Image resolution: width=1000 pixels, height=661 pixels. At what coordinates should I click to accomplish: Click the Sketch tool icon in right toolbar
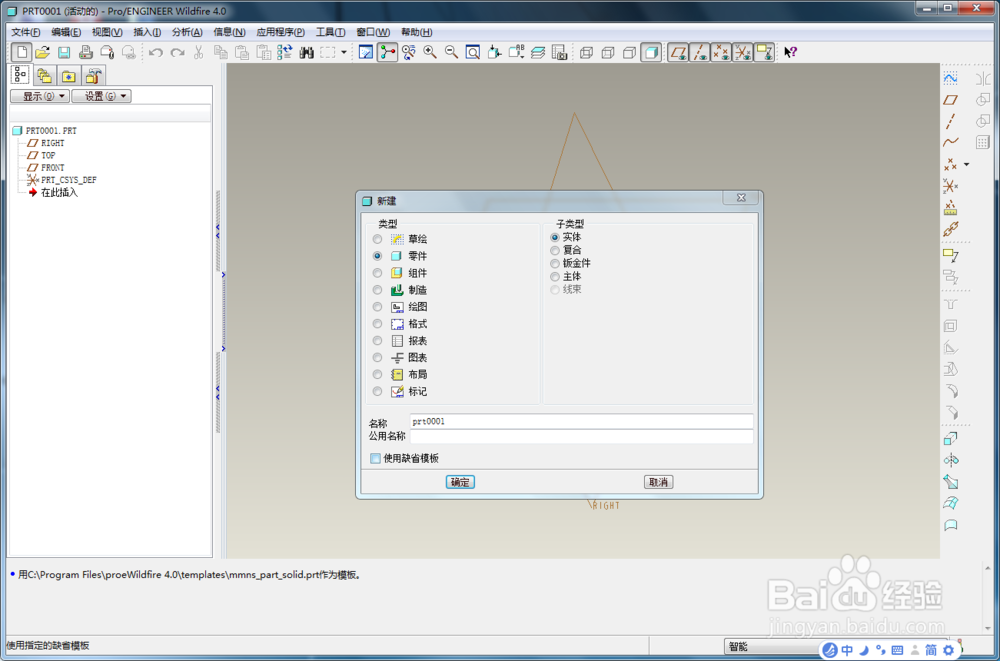950,78
